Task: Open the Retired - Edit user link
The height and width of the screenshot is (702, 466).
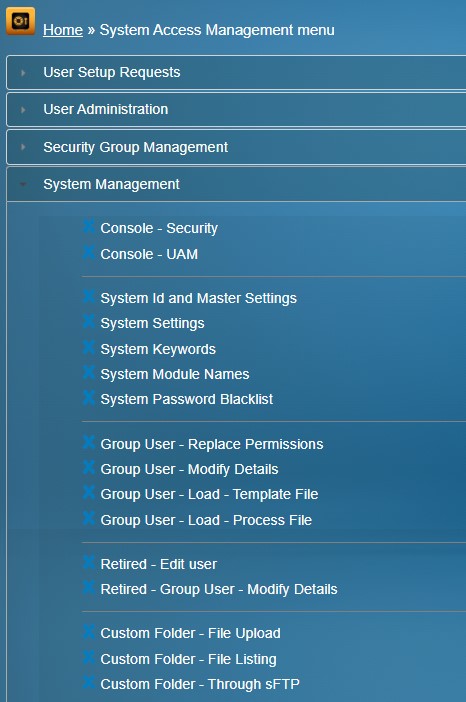Action: point(158,564)
